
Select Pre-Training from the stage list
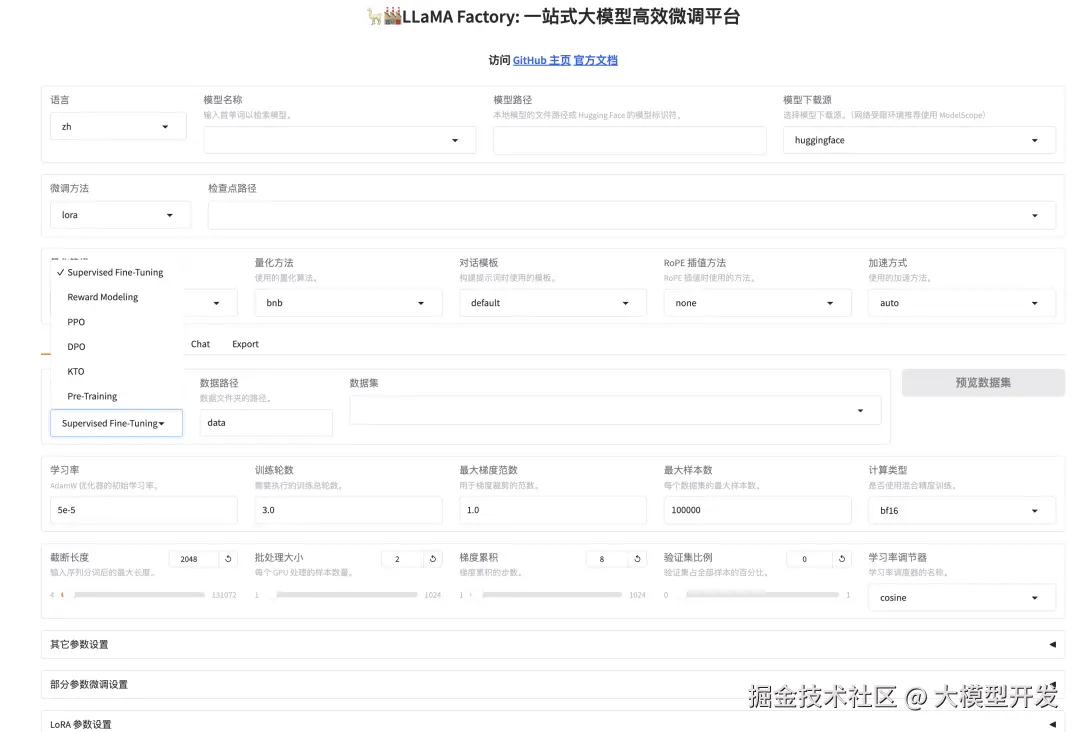click(x=116, y=396)
